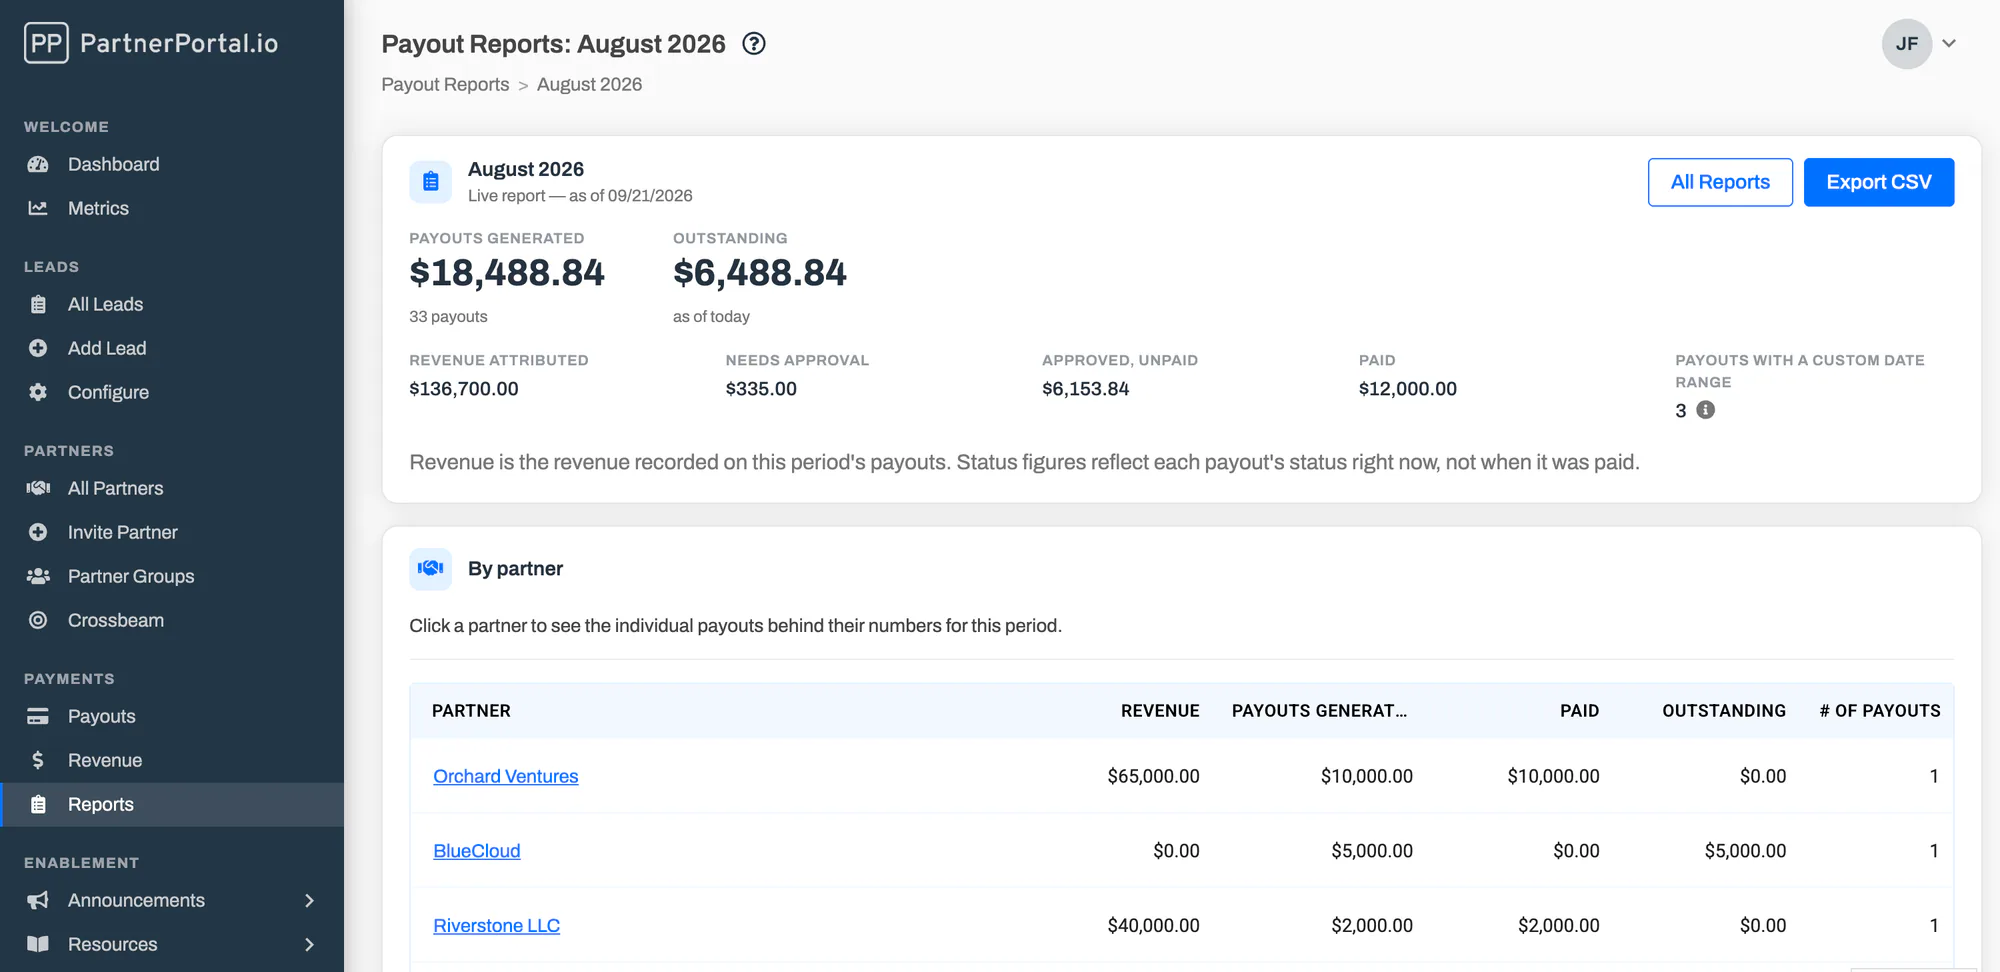Open the BlueCloud partner link
2000x972 pixels.
point(477,851)
